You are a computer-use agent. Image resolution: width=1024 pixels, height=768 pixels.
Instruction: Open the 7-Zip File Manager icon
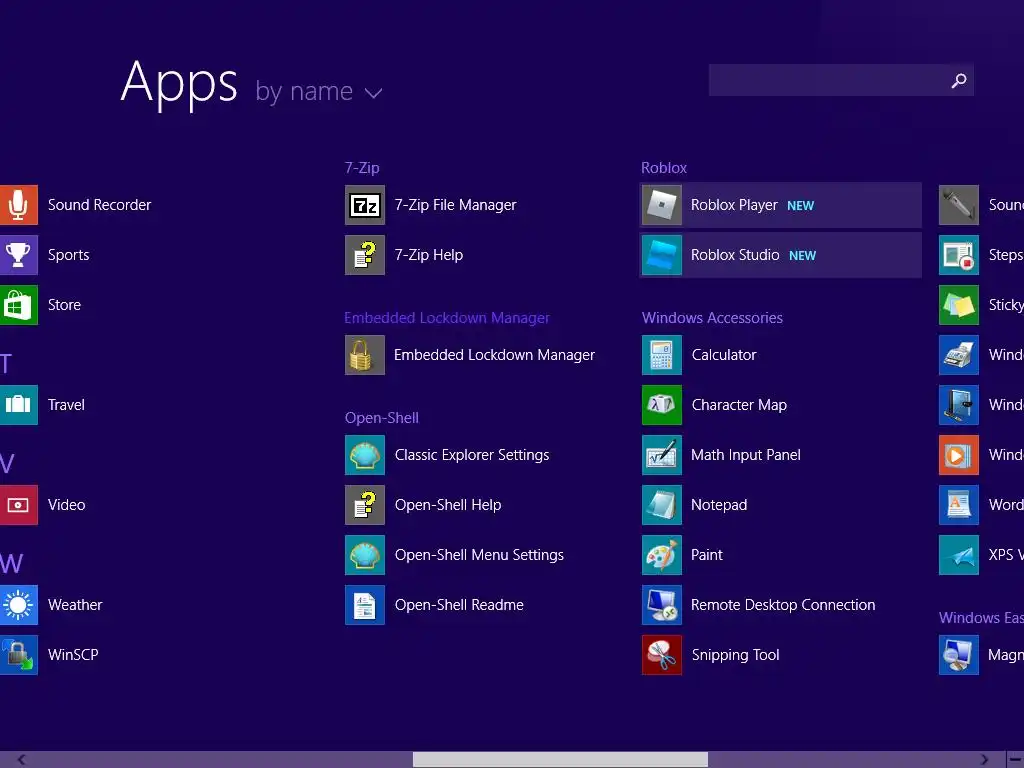364,205
